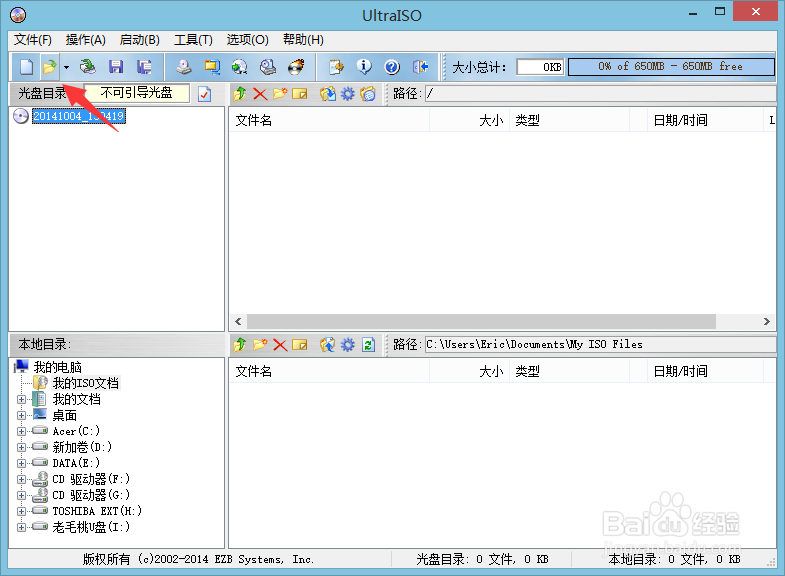Screen dimensions: 785x576
Task: Click the horizontal scrollbar thumb in disc pane
Action: click(481, 322)
